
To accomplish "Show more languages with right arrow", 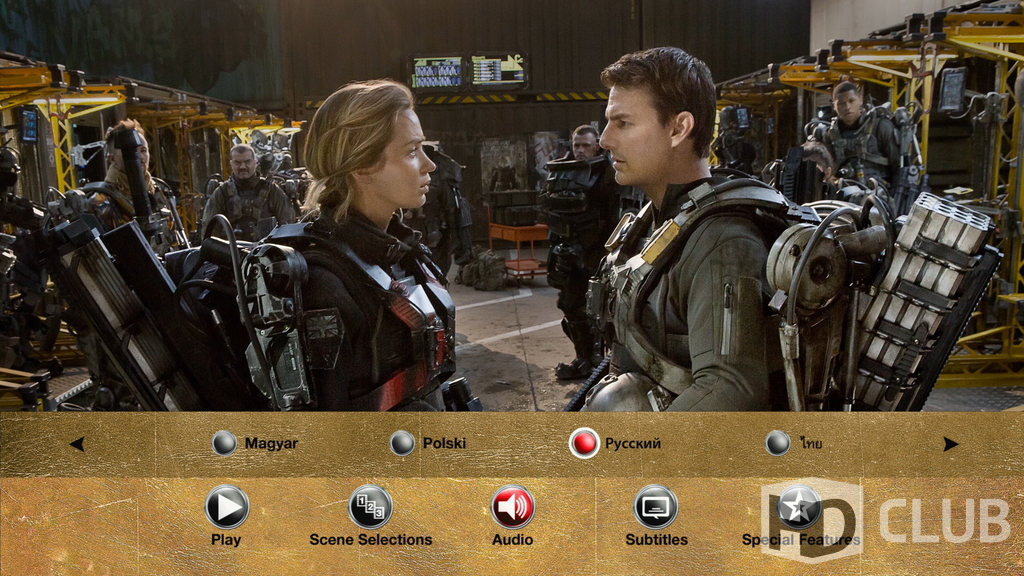I will pyautogui.click(x=950, y=444).
